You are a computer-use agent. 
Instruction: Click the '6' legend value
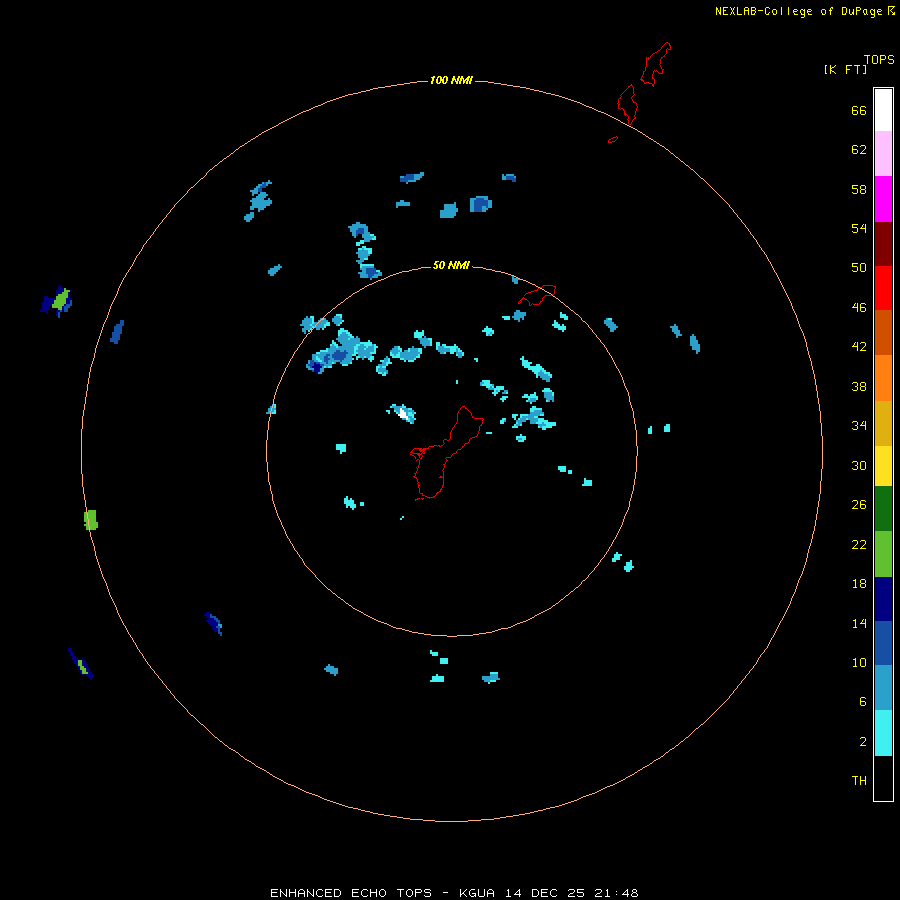coord(862,702)
